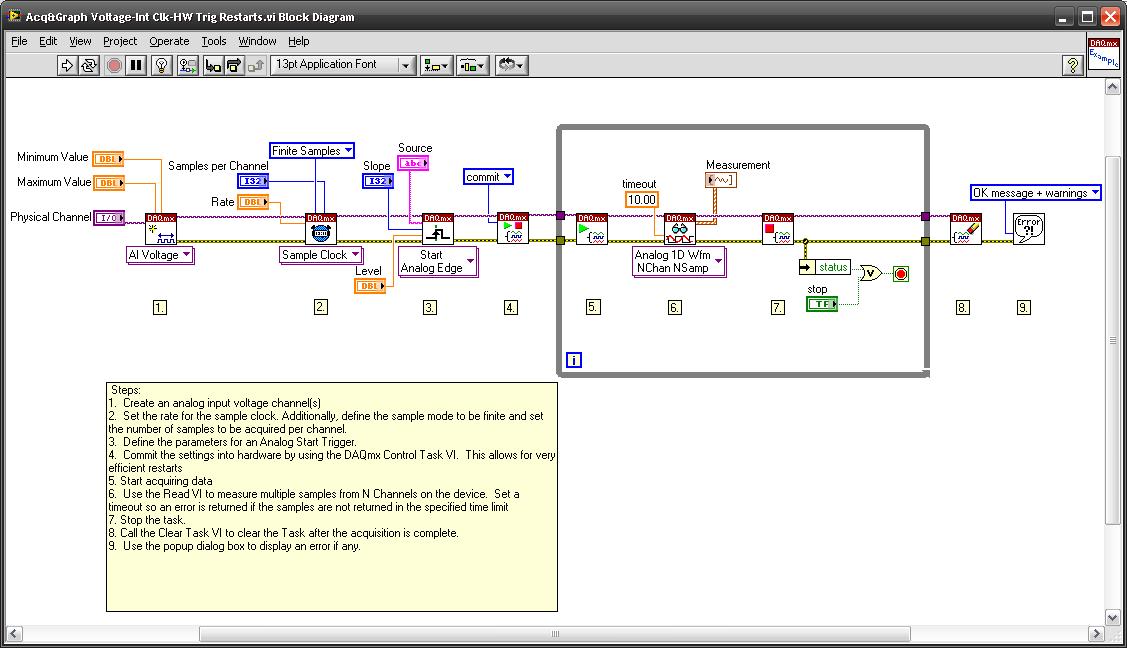Viewport: 1127px width, 648px height.
Task: Click the vertical scrollbar up arrow
Action: tap(1112, 87)
